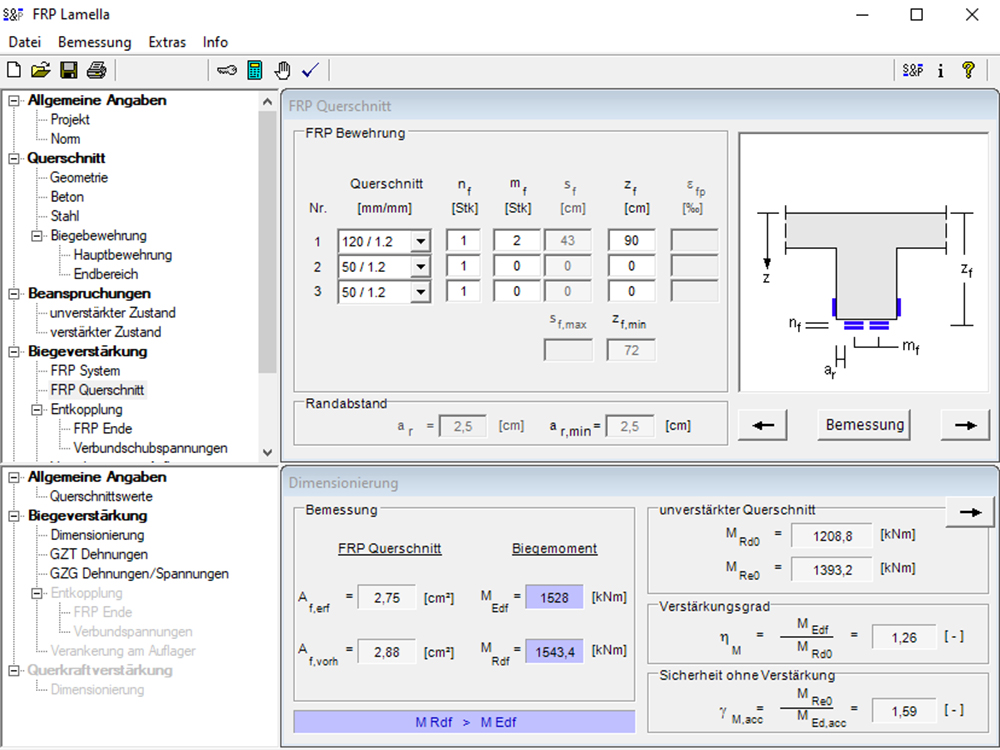Select Projekt in the tree
1000x750 pixels.
(x=70, y=120)
